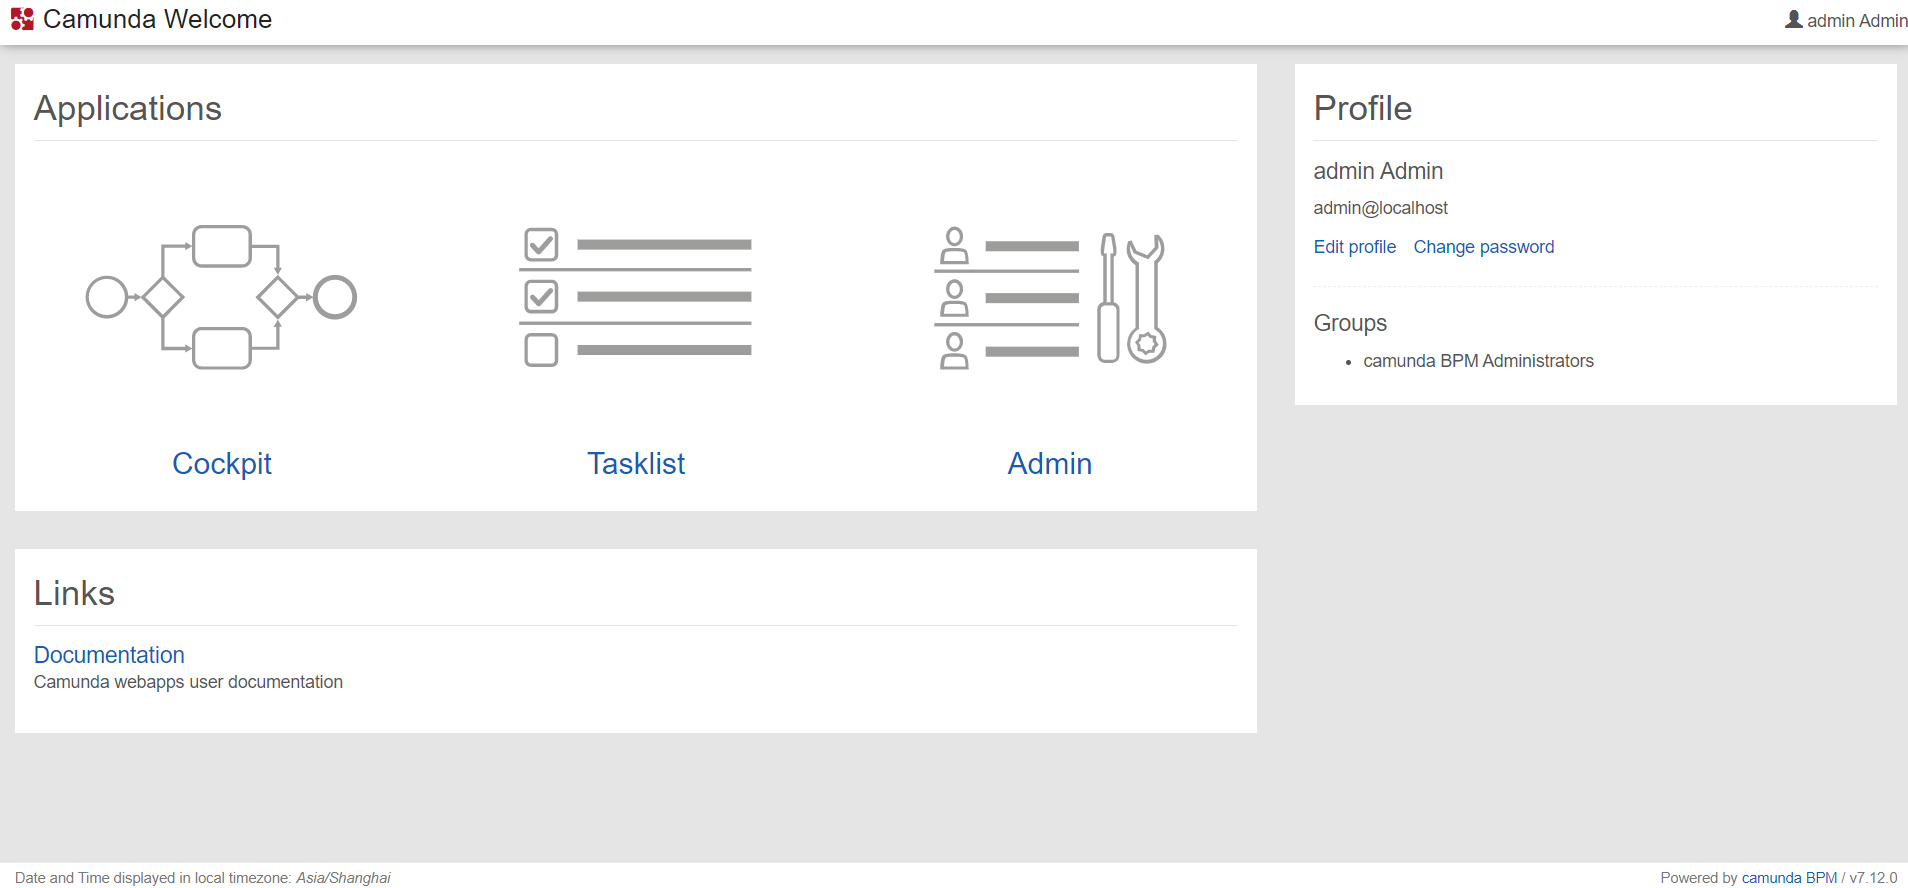Open the Documentation link

pyautogui.click(x=109, y=655)
